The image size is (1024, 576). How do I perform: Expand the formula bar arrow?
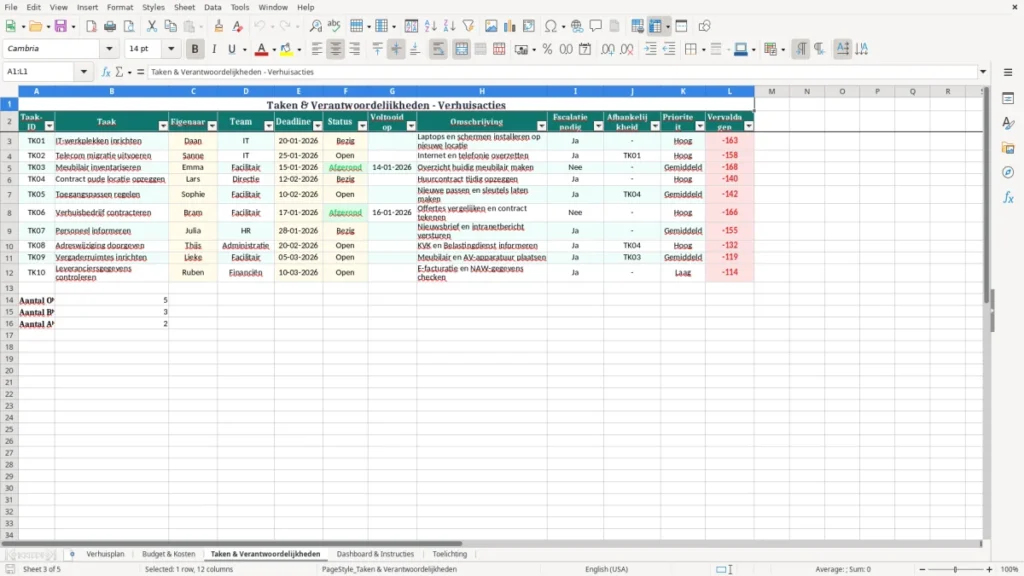[x=983, y=72]
